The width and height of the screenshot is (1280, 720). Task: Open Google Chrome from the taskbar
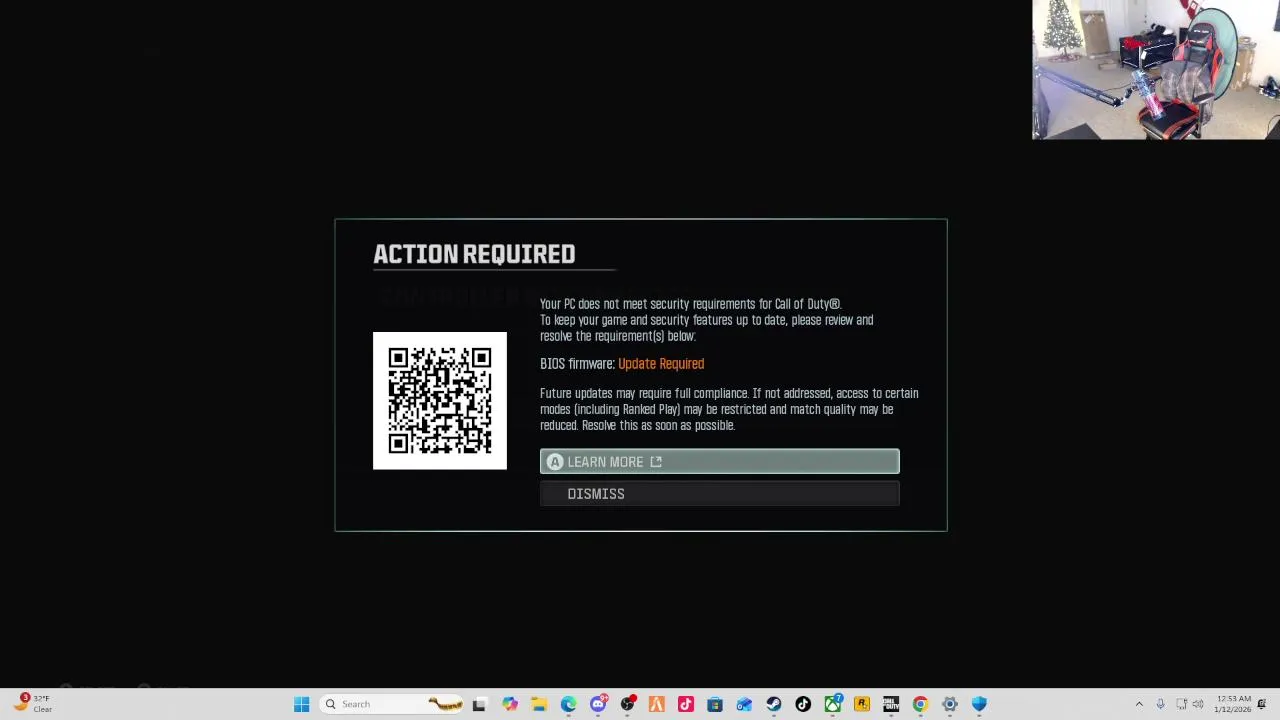pos(920,704)
